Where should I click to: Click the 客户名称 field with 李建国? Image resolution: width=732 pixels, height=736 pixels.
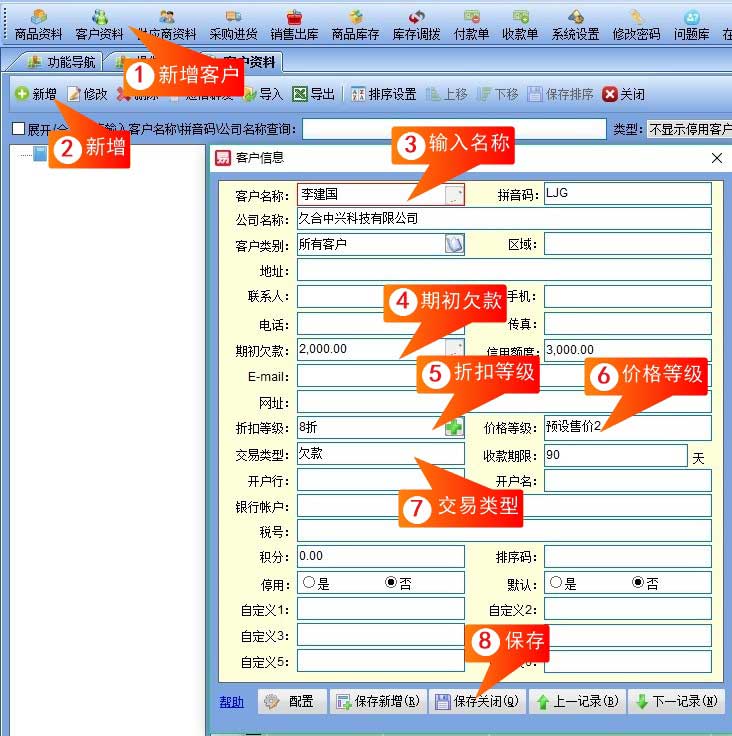[x=380, y=194]
